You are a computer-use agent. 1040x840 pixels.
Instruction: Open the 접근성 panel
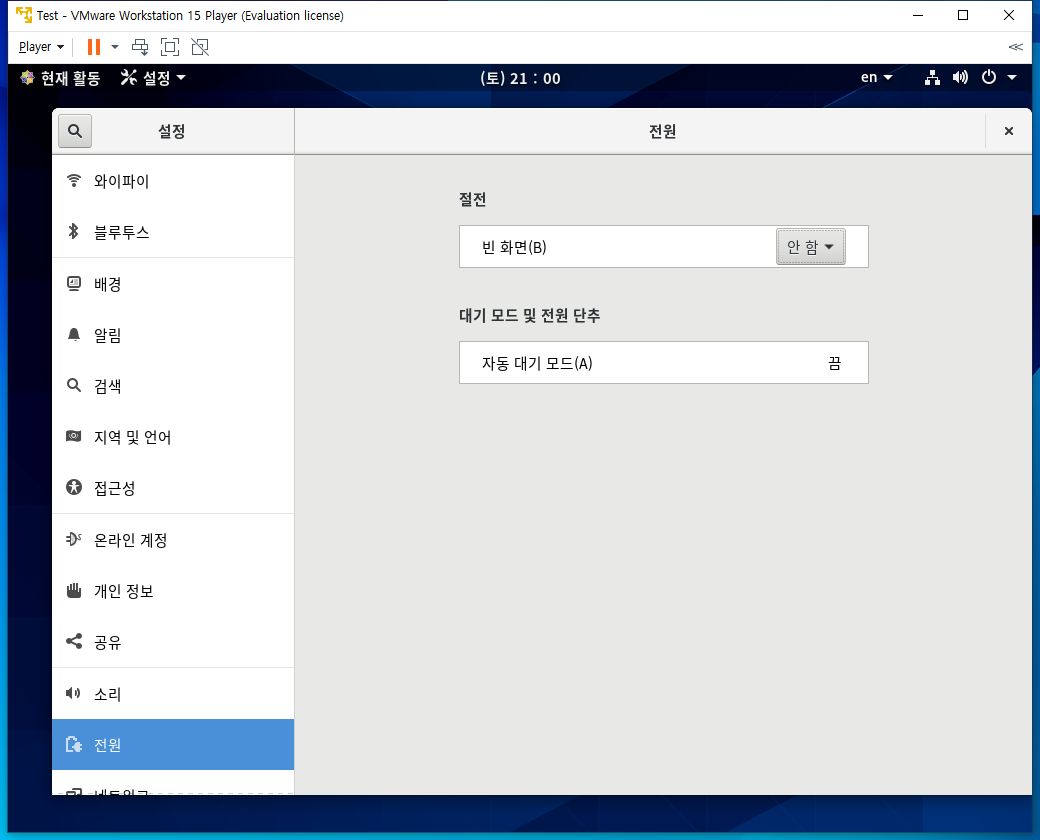click(173, 488)
